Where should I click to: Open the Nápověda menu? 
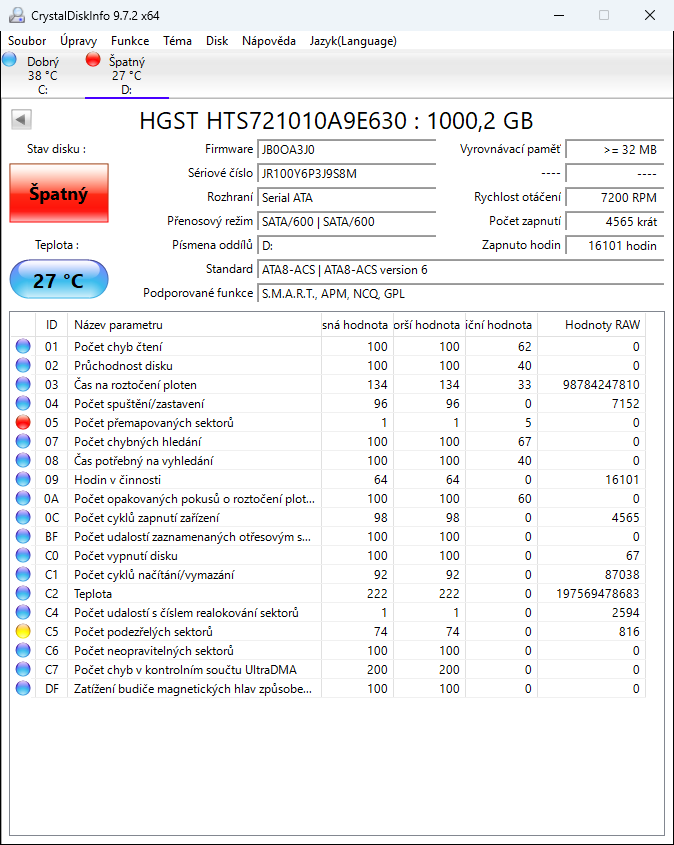pos(269,41)
